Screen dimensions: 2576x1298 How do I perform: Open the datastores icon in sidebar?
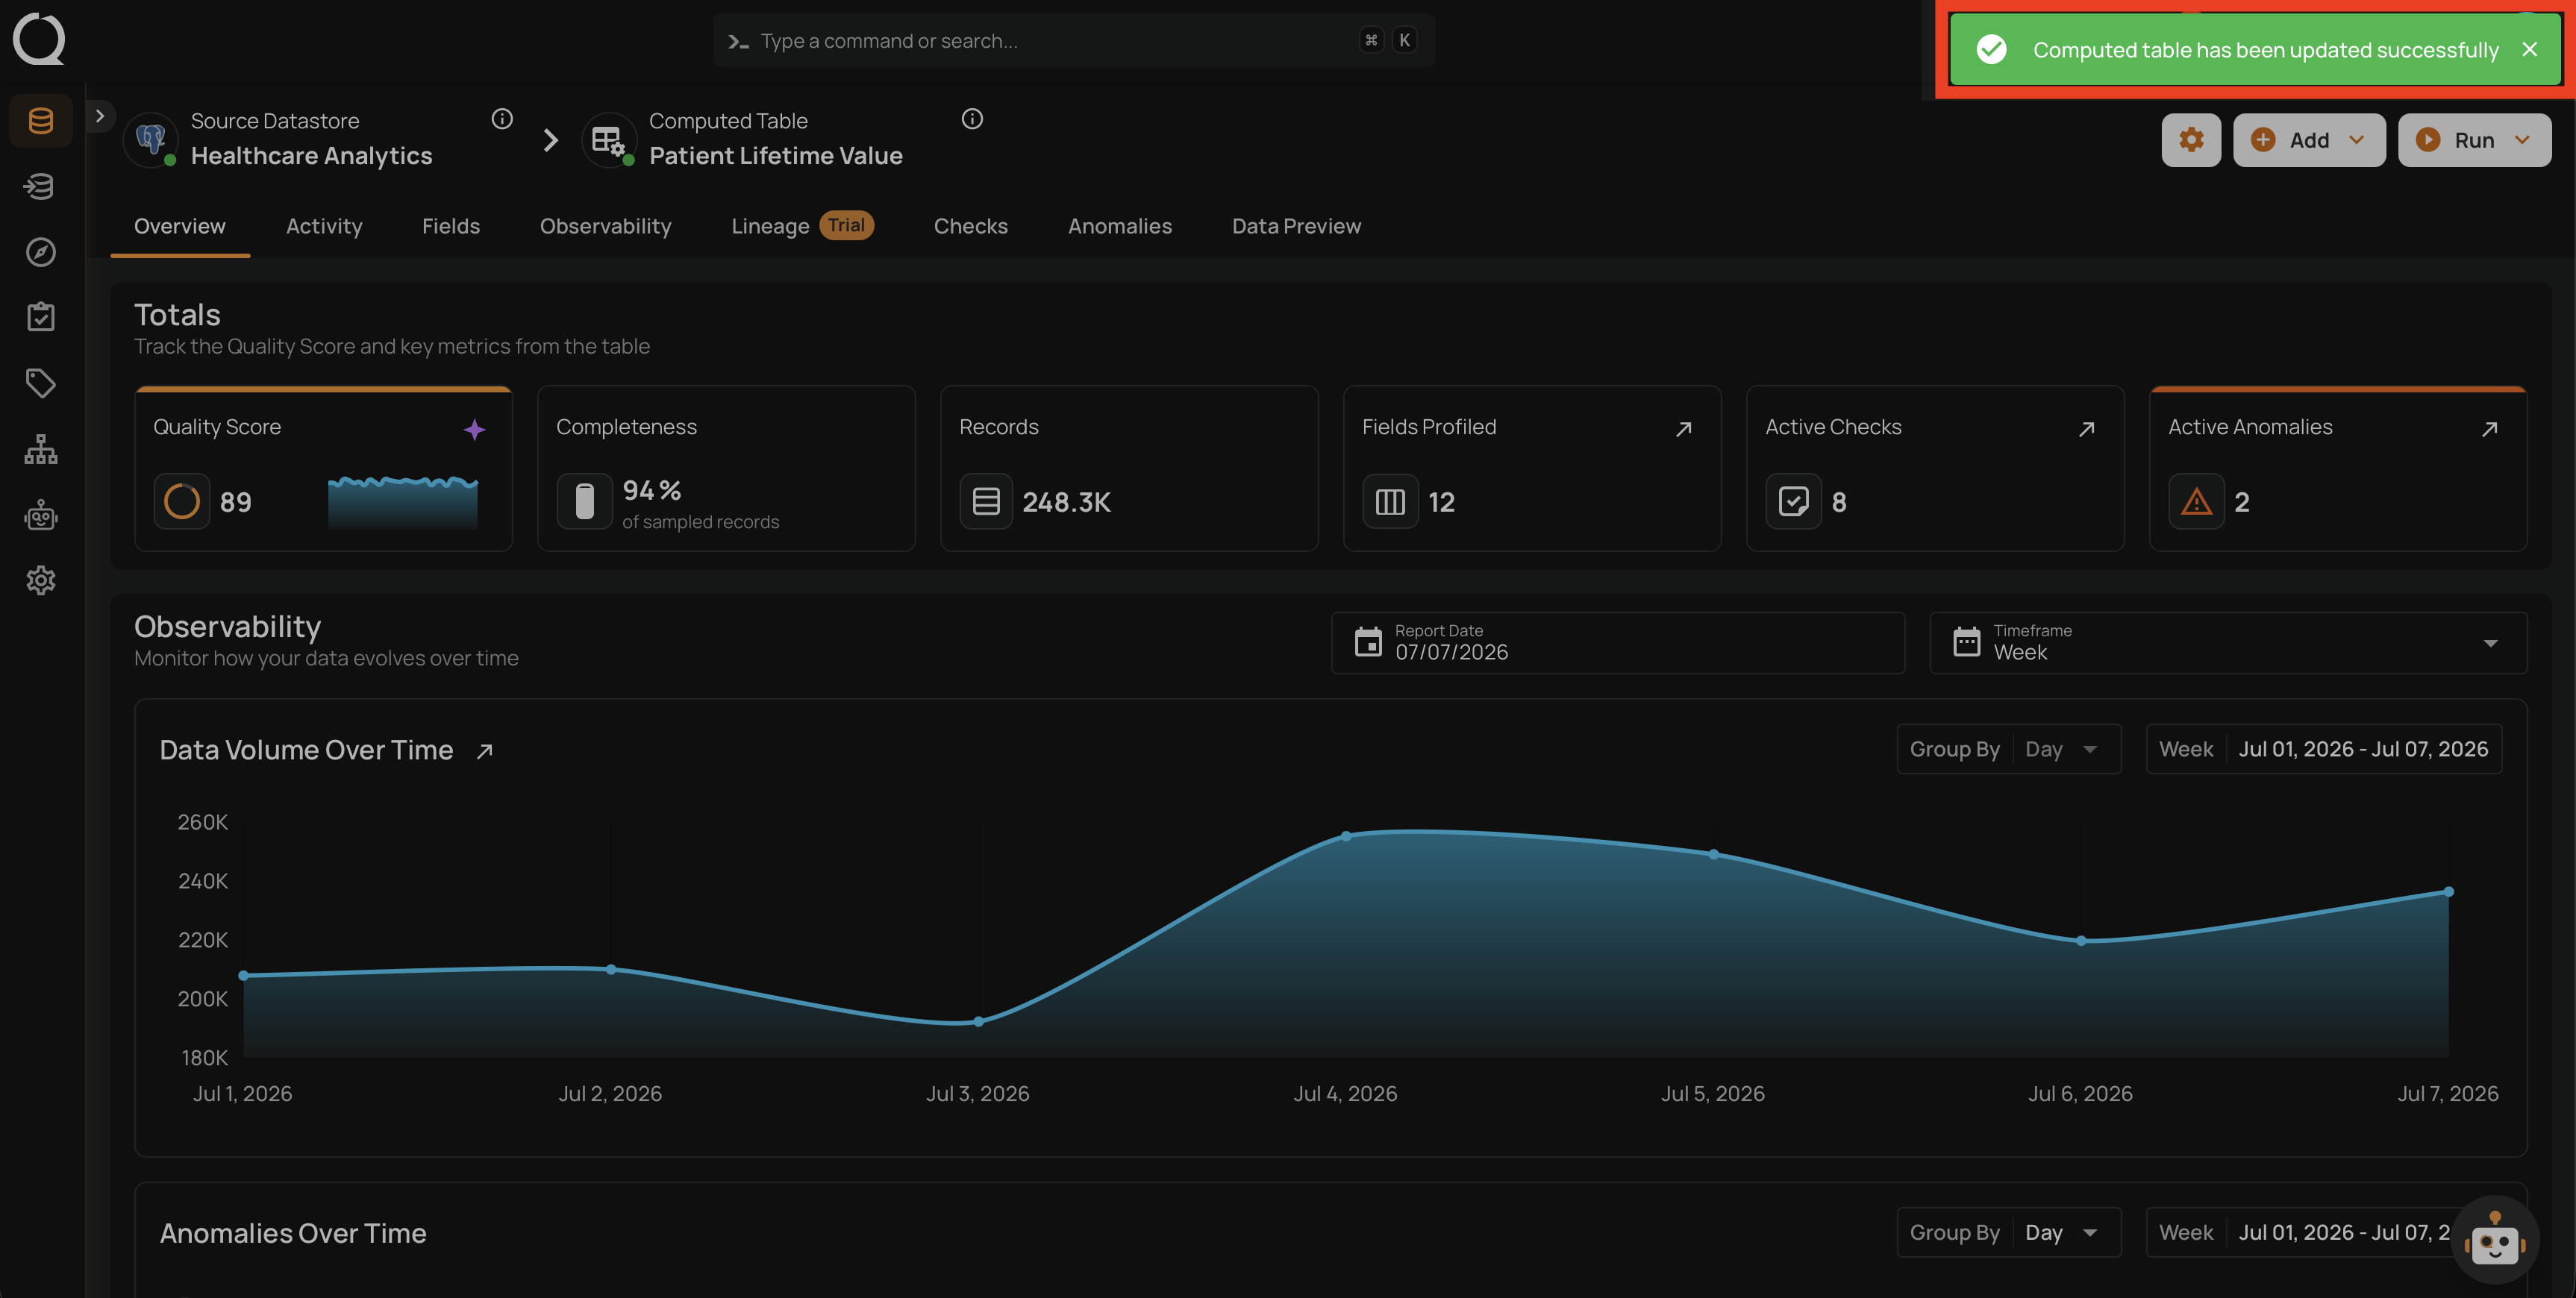[41, 121]
